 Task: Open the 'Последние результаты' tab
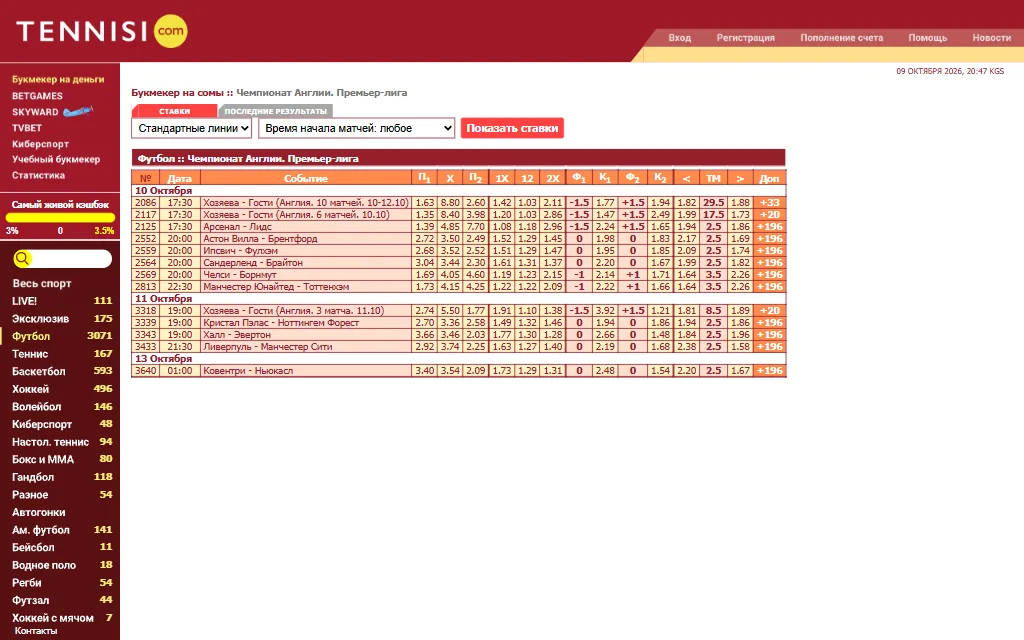click(276, 111)
